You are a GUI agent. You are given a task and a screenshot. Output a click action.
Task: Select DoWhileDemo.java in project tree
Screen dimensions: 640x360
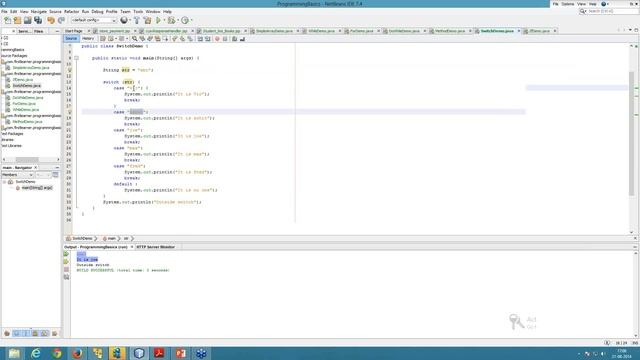[28, 98]
